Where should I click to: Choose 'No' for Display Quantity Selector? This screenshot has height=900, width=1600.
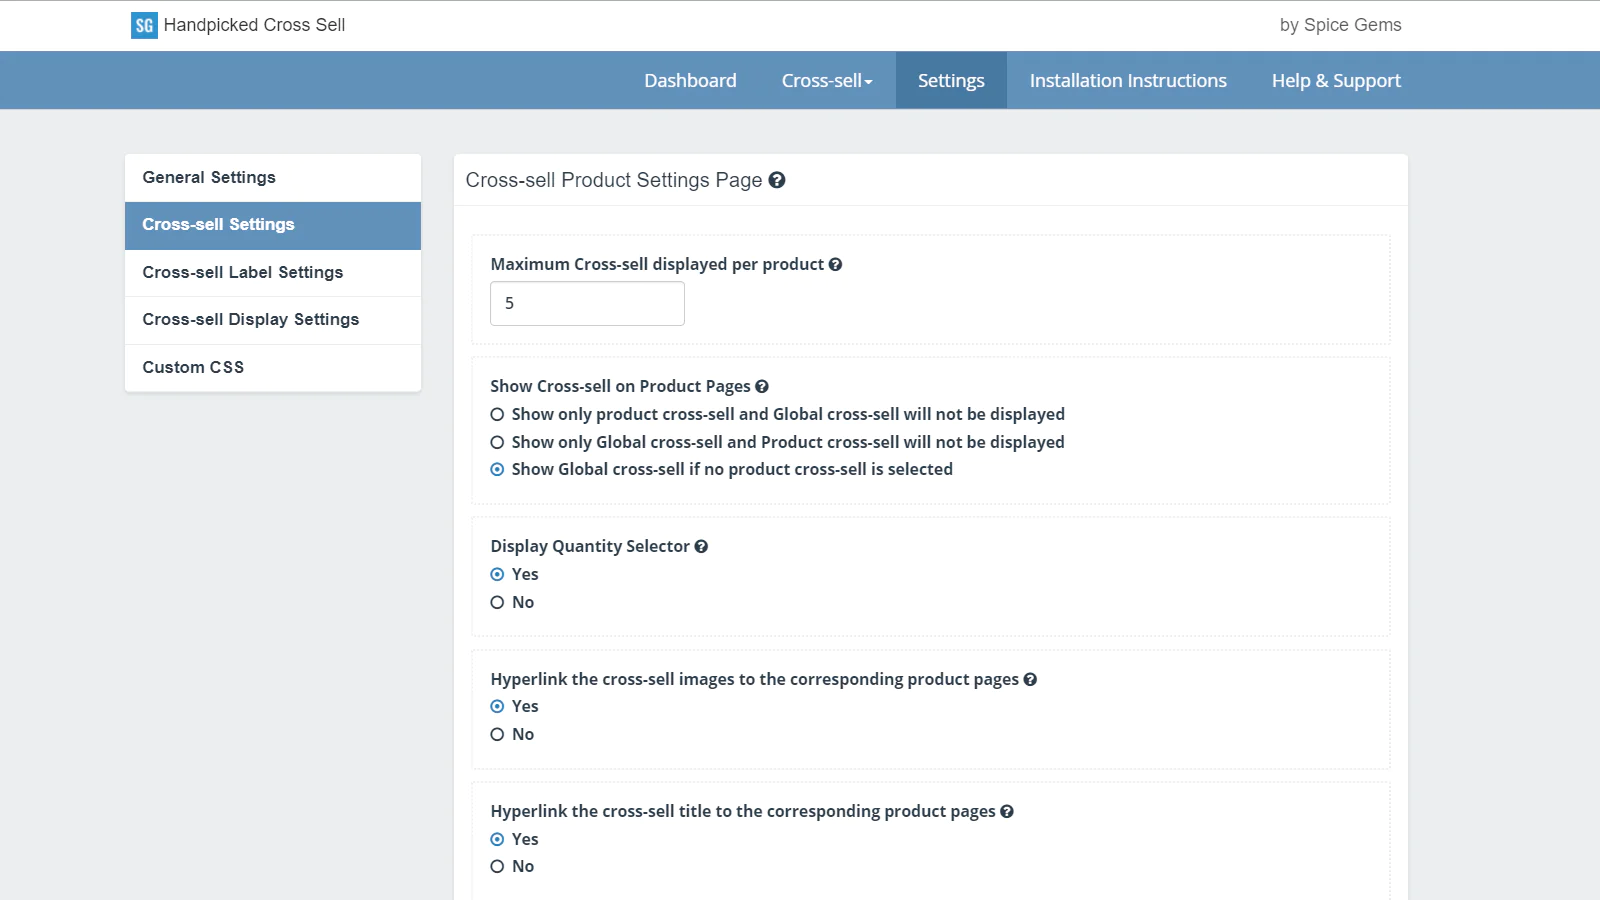click(497, 602)
